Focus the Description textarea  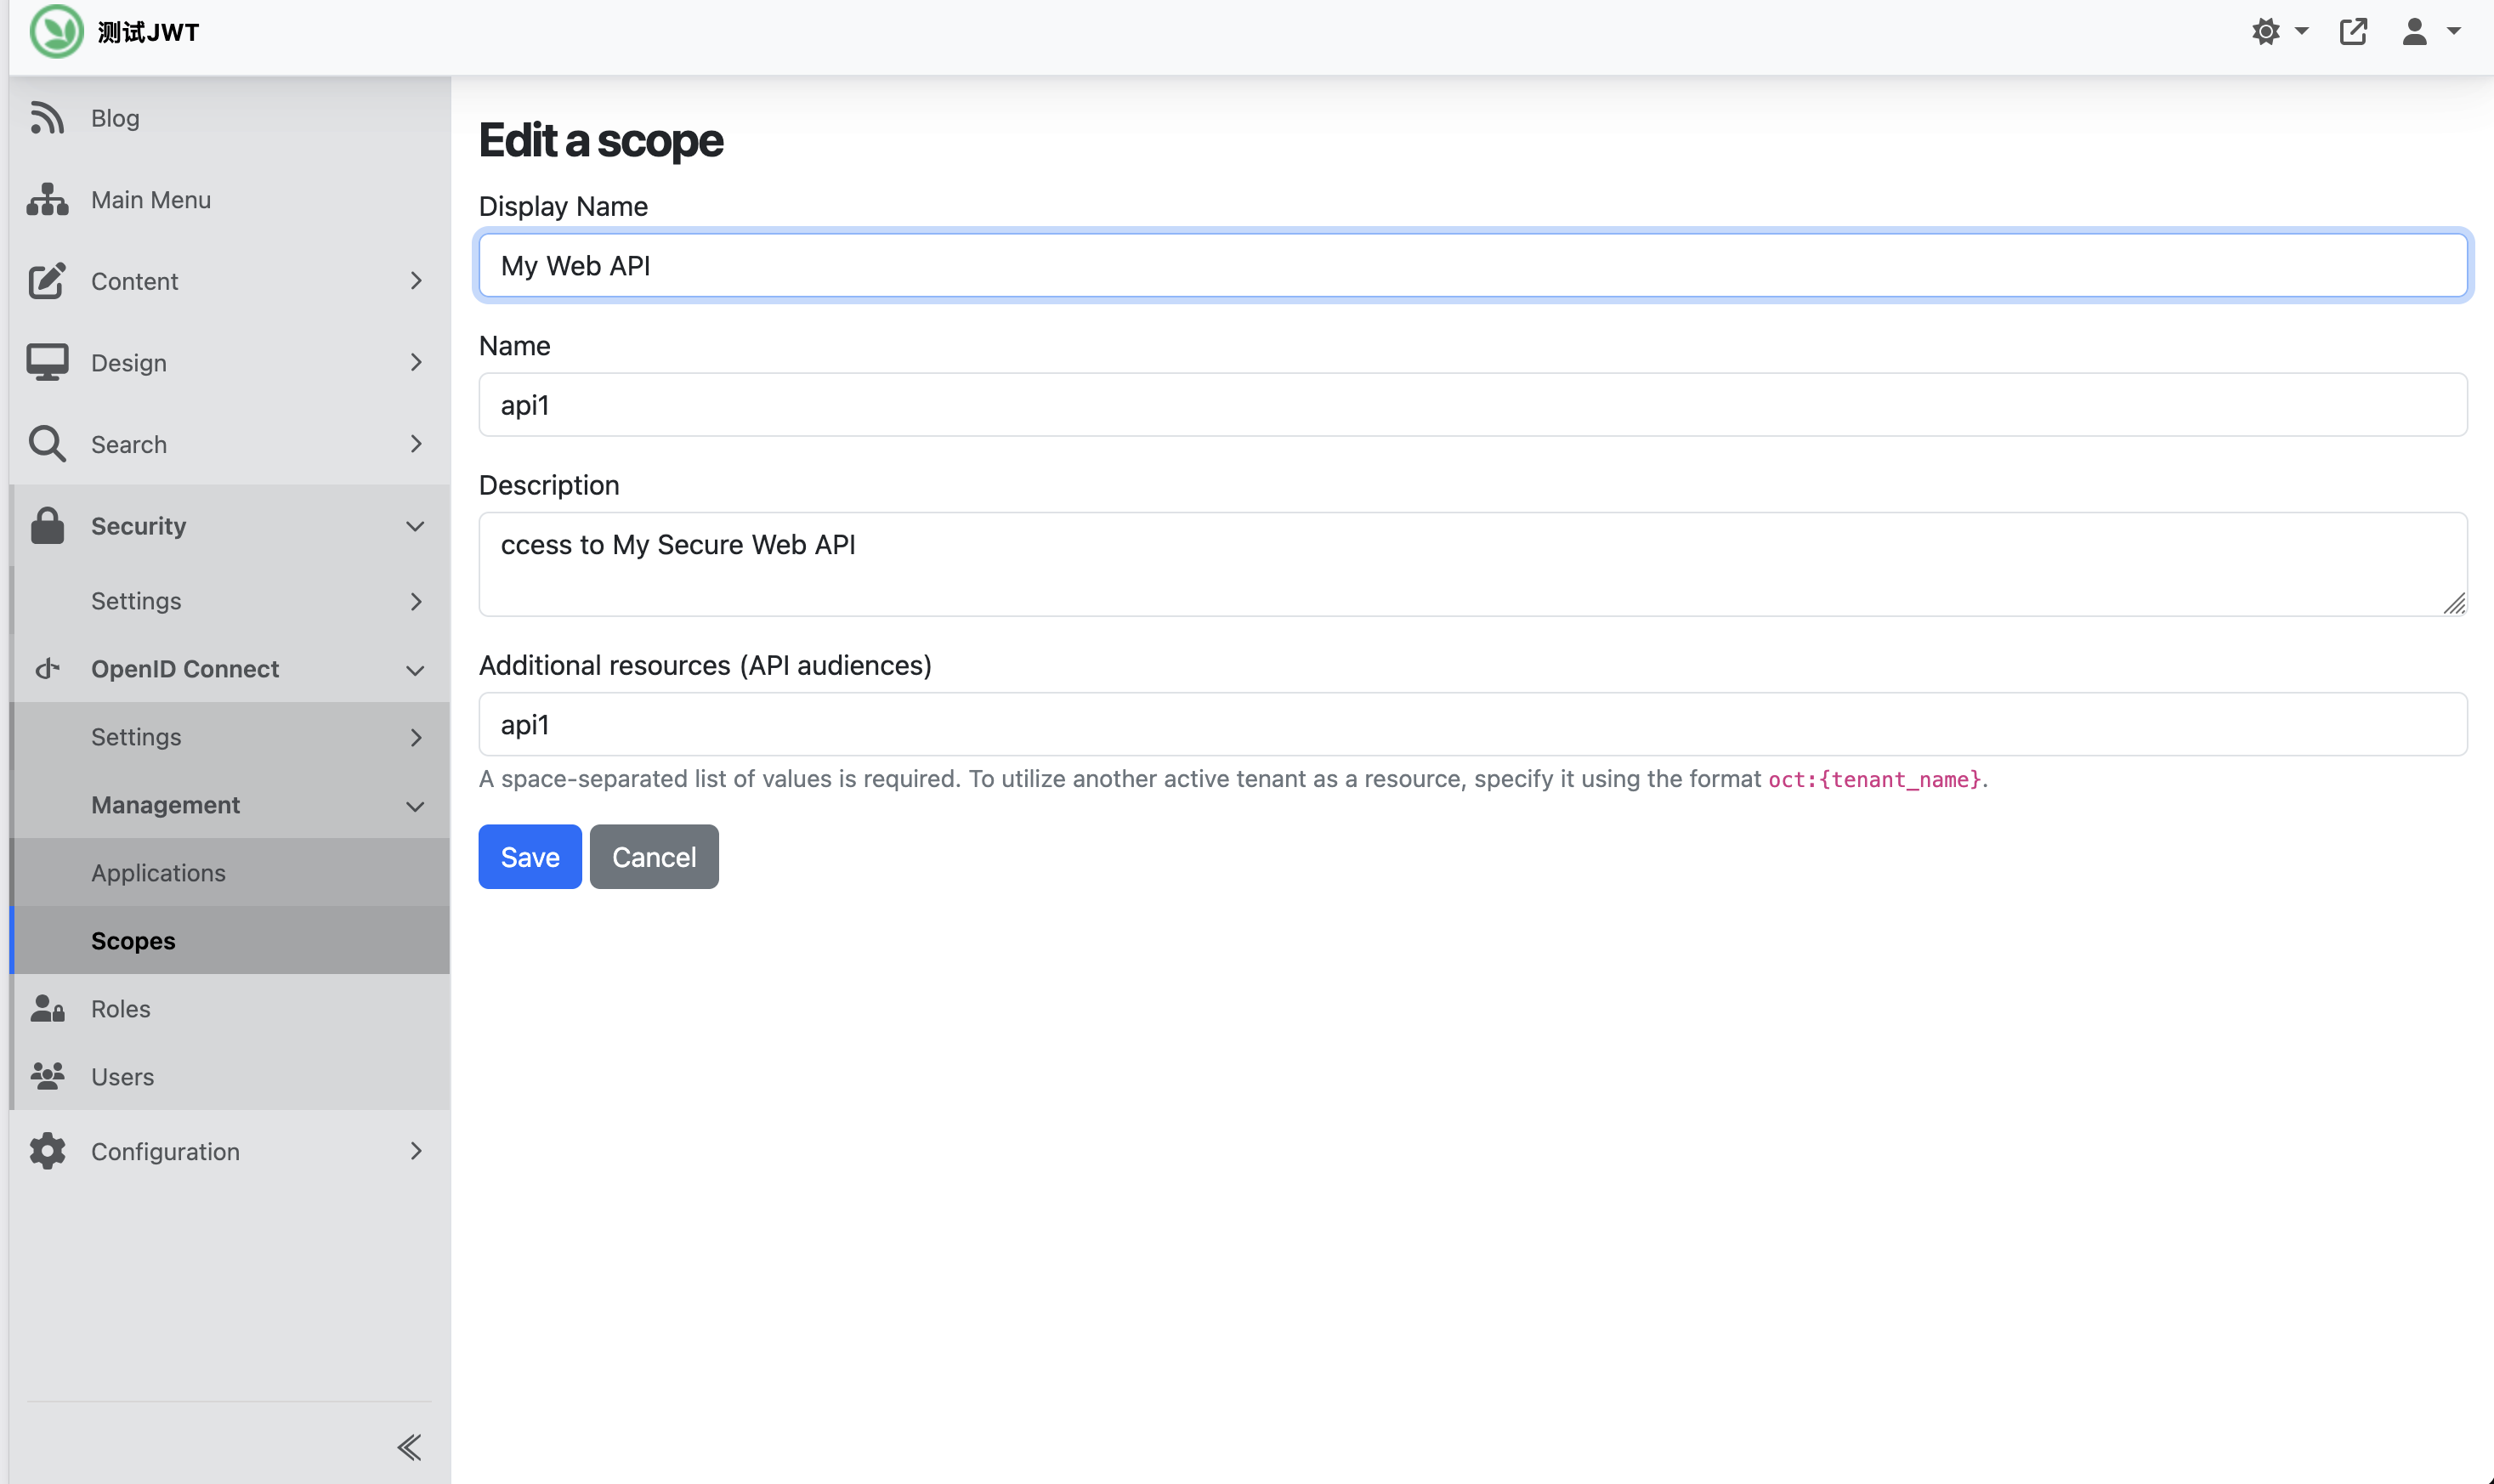pyautogui.click(x=1472, y=564)
